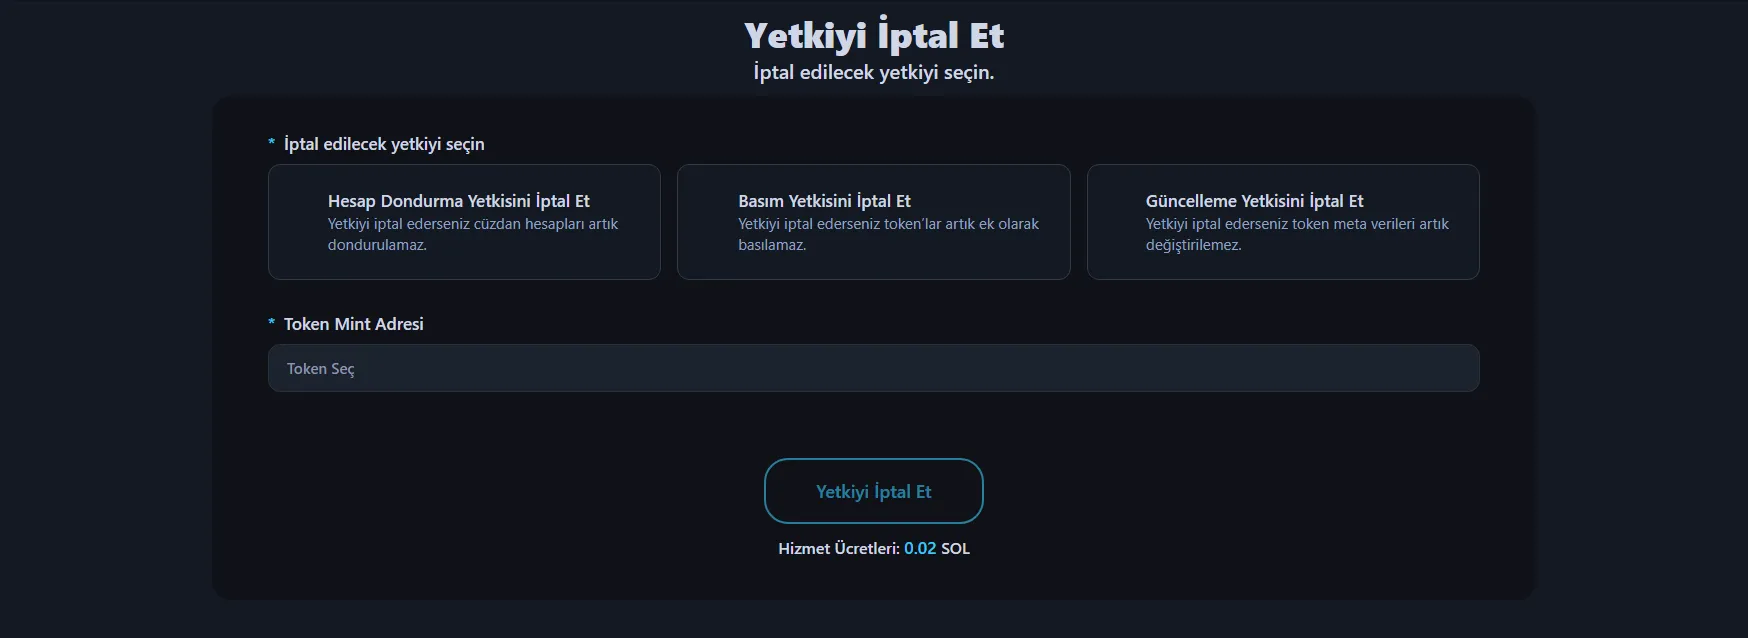Click the token'lar ek olarak basılamaz description
The height and width of the screenshot is (638, 1748).
[x=888, y=235]
